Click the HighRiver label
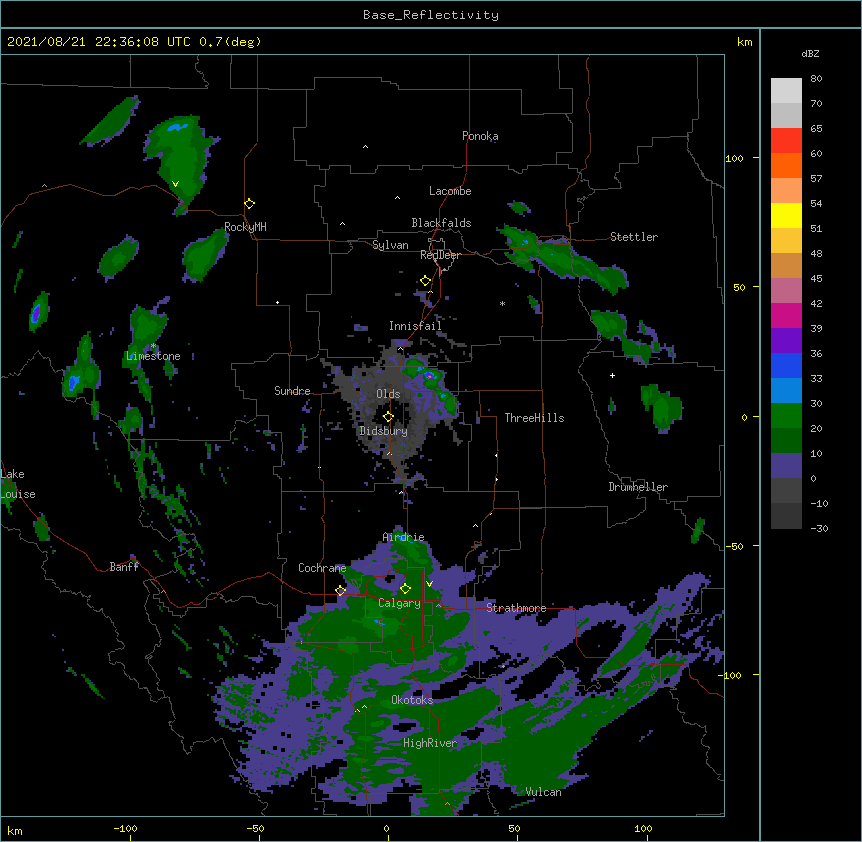Image resolution: width=862 pixels, height=842 pixels. 430,743
